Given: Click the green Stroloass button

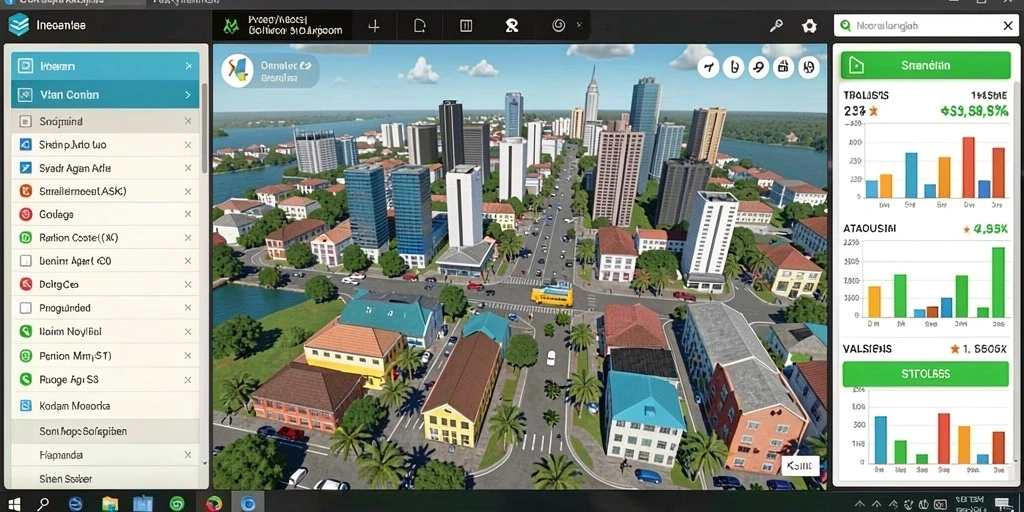Looking at the screenshot, I should click(925, 374).
